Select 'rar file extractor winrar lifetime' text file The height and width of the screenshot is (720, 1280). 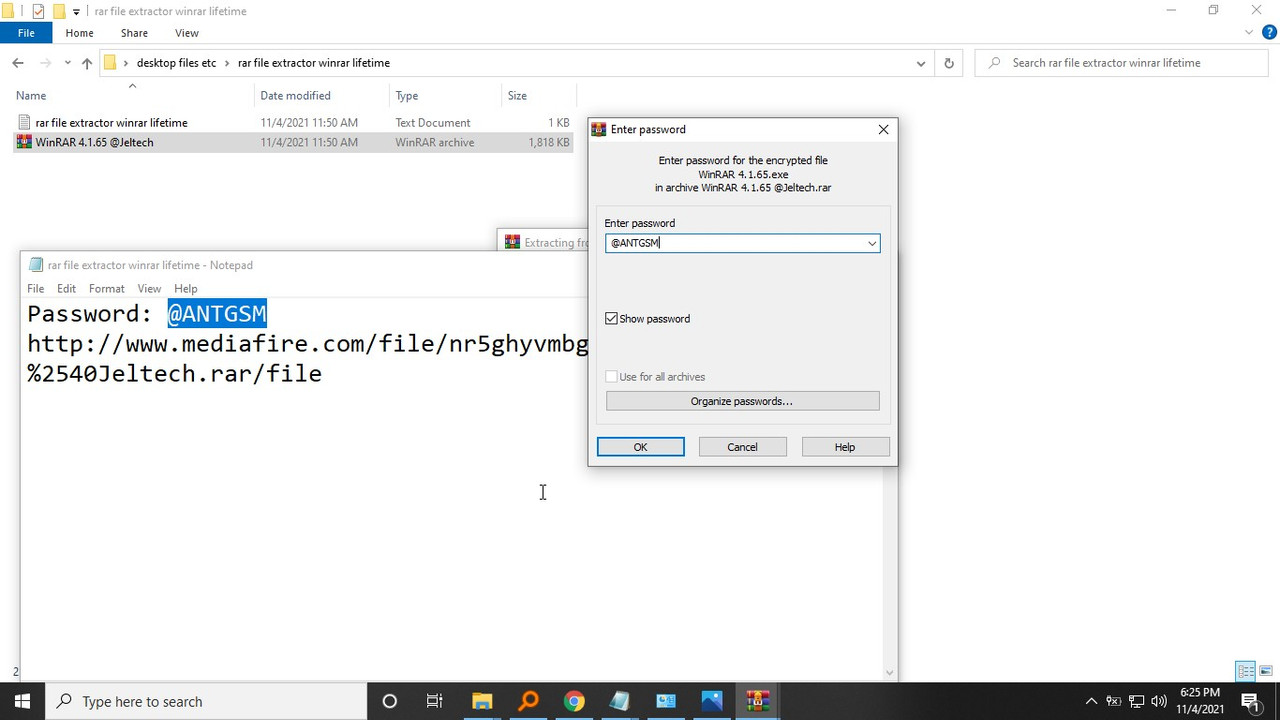click(x=111, y=123)
